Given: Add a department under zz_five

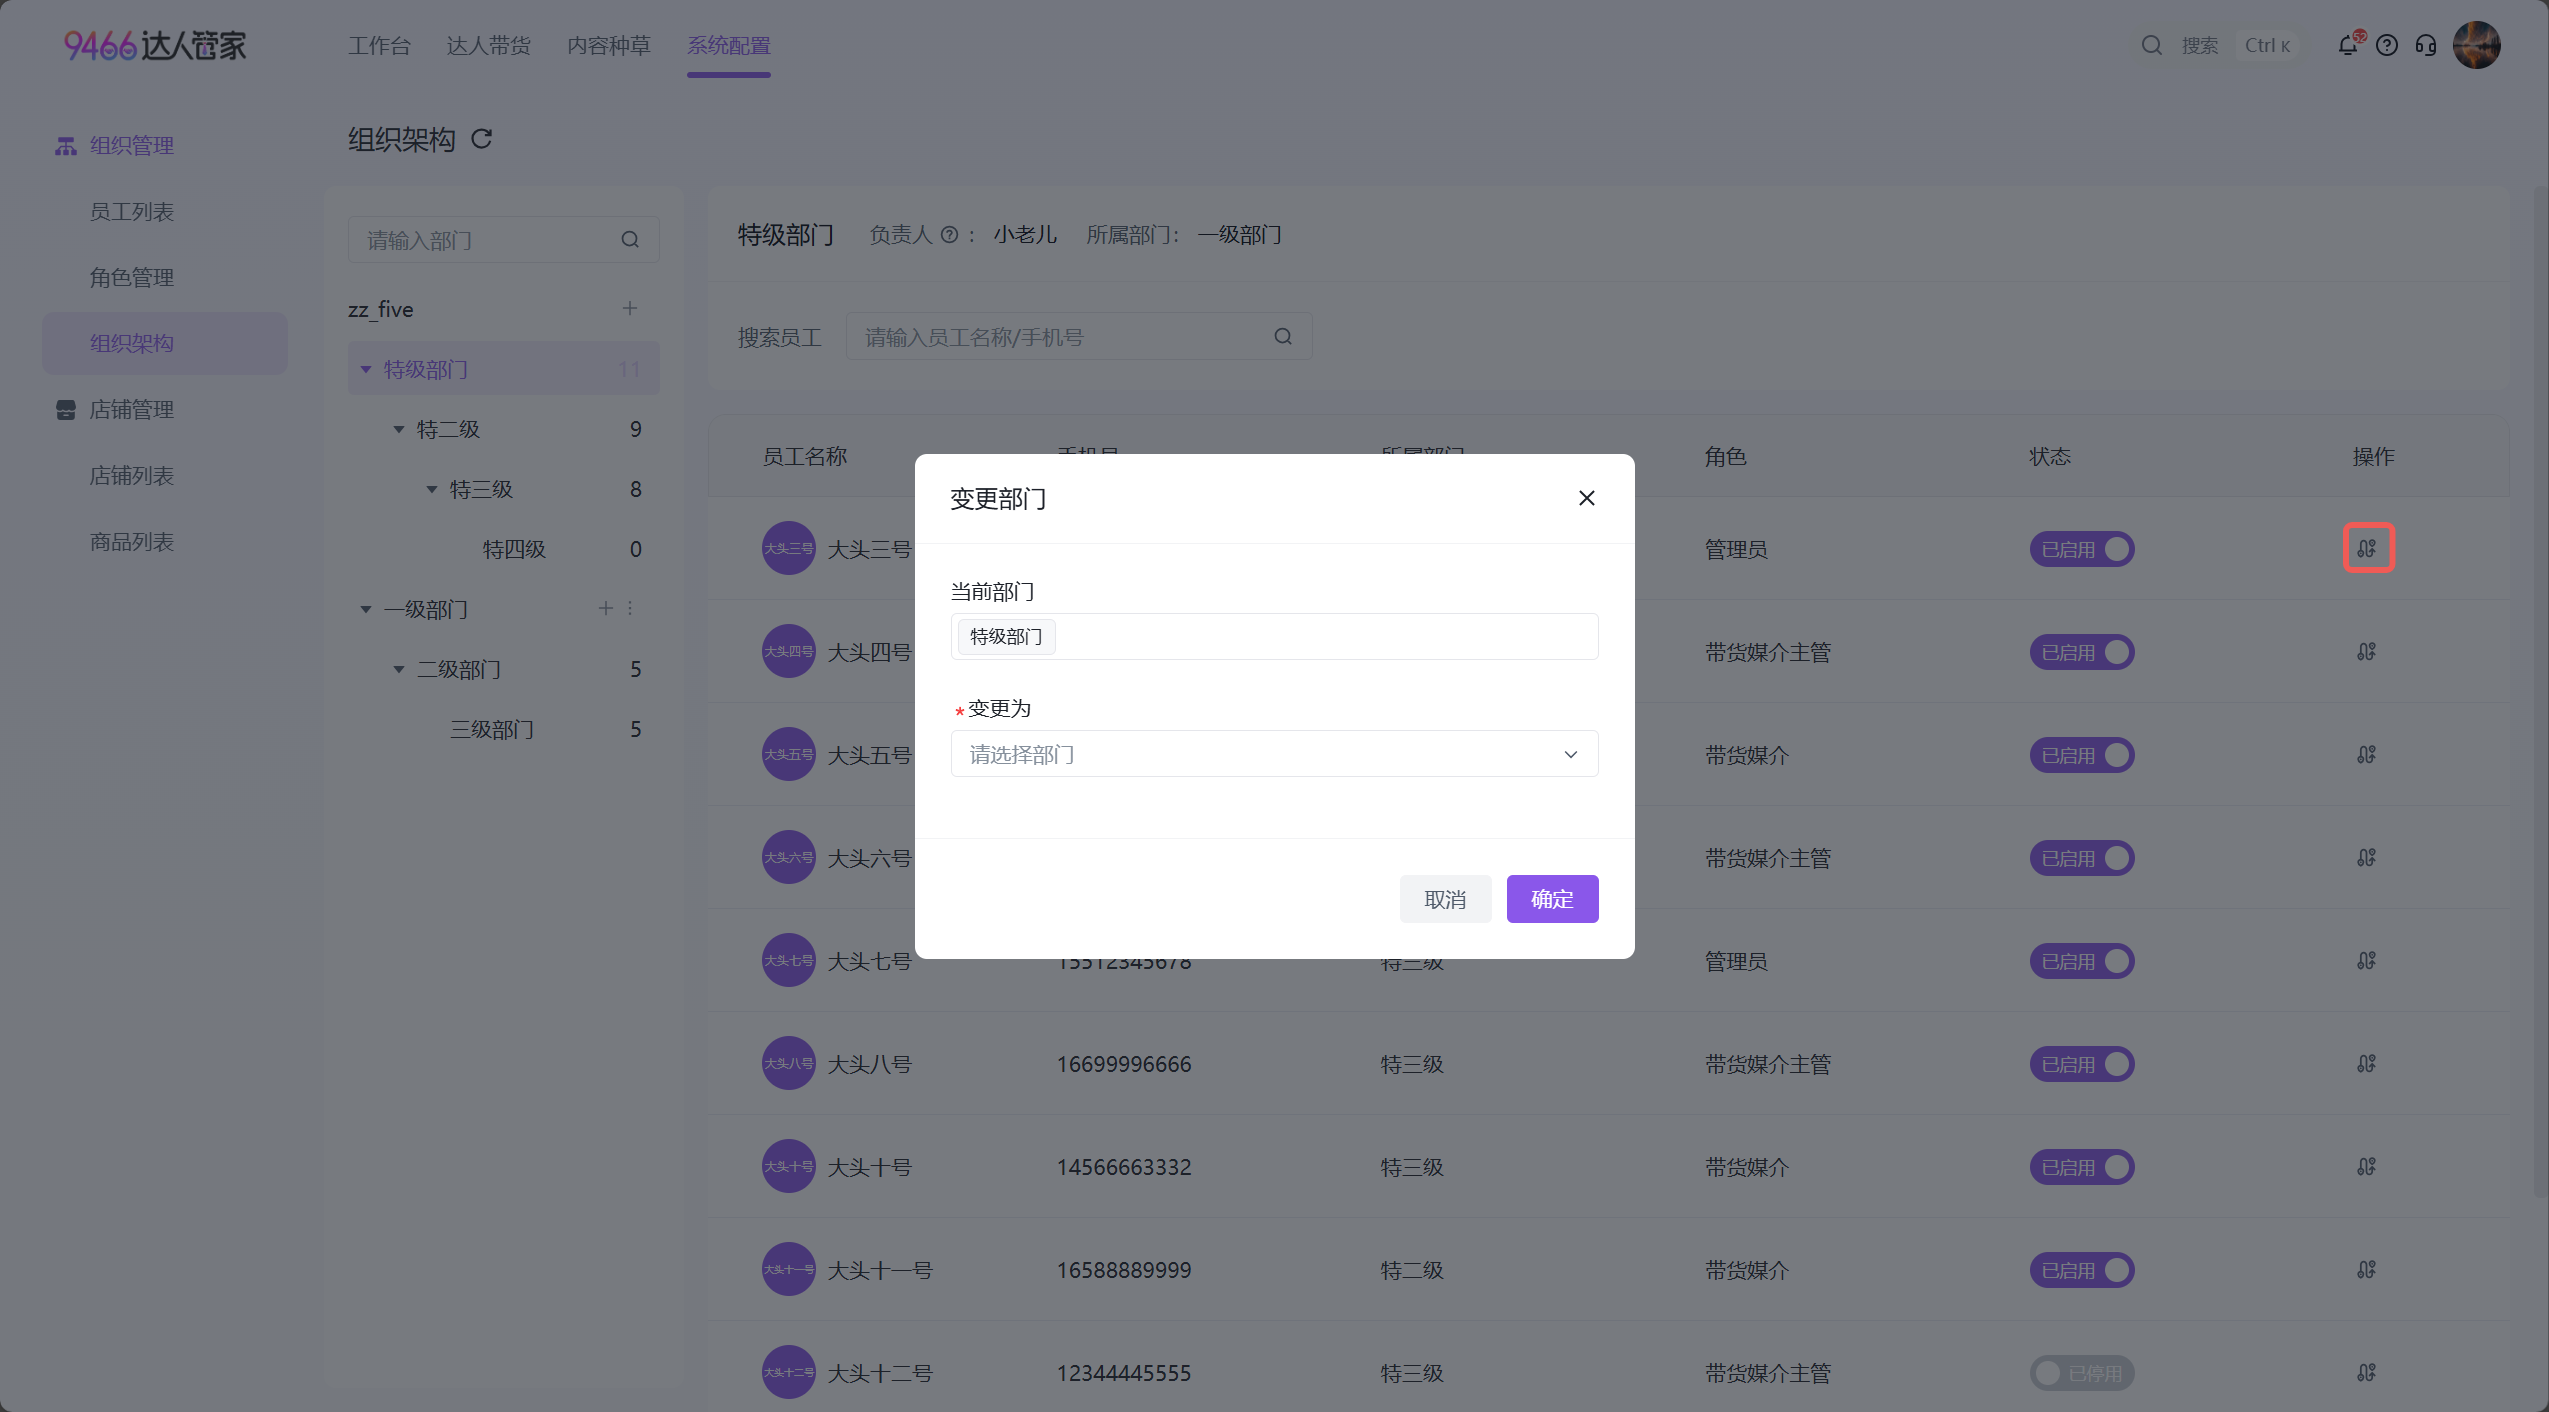Looking at the screenshot, I should (630, 308).
